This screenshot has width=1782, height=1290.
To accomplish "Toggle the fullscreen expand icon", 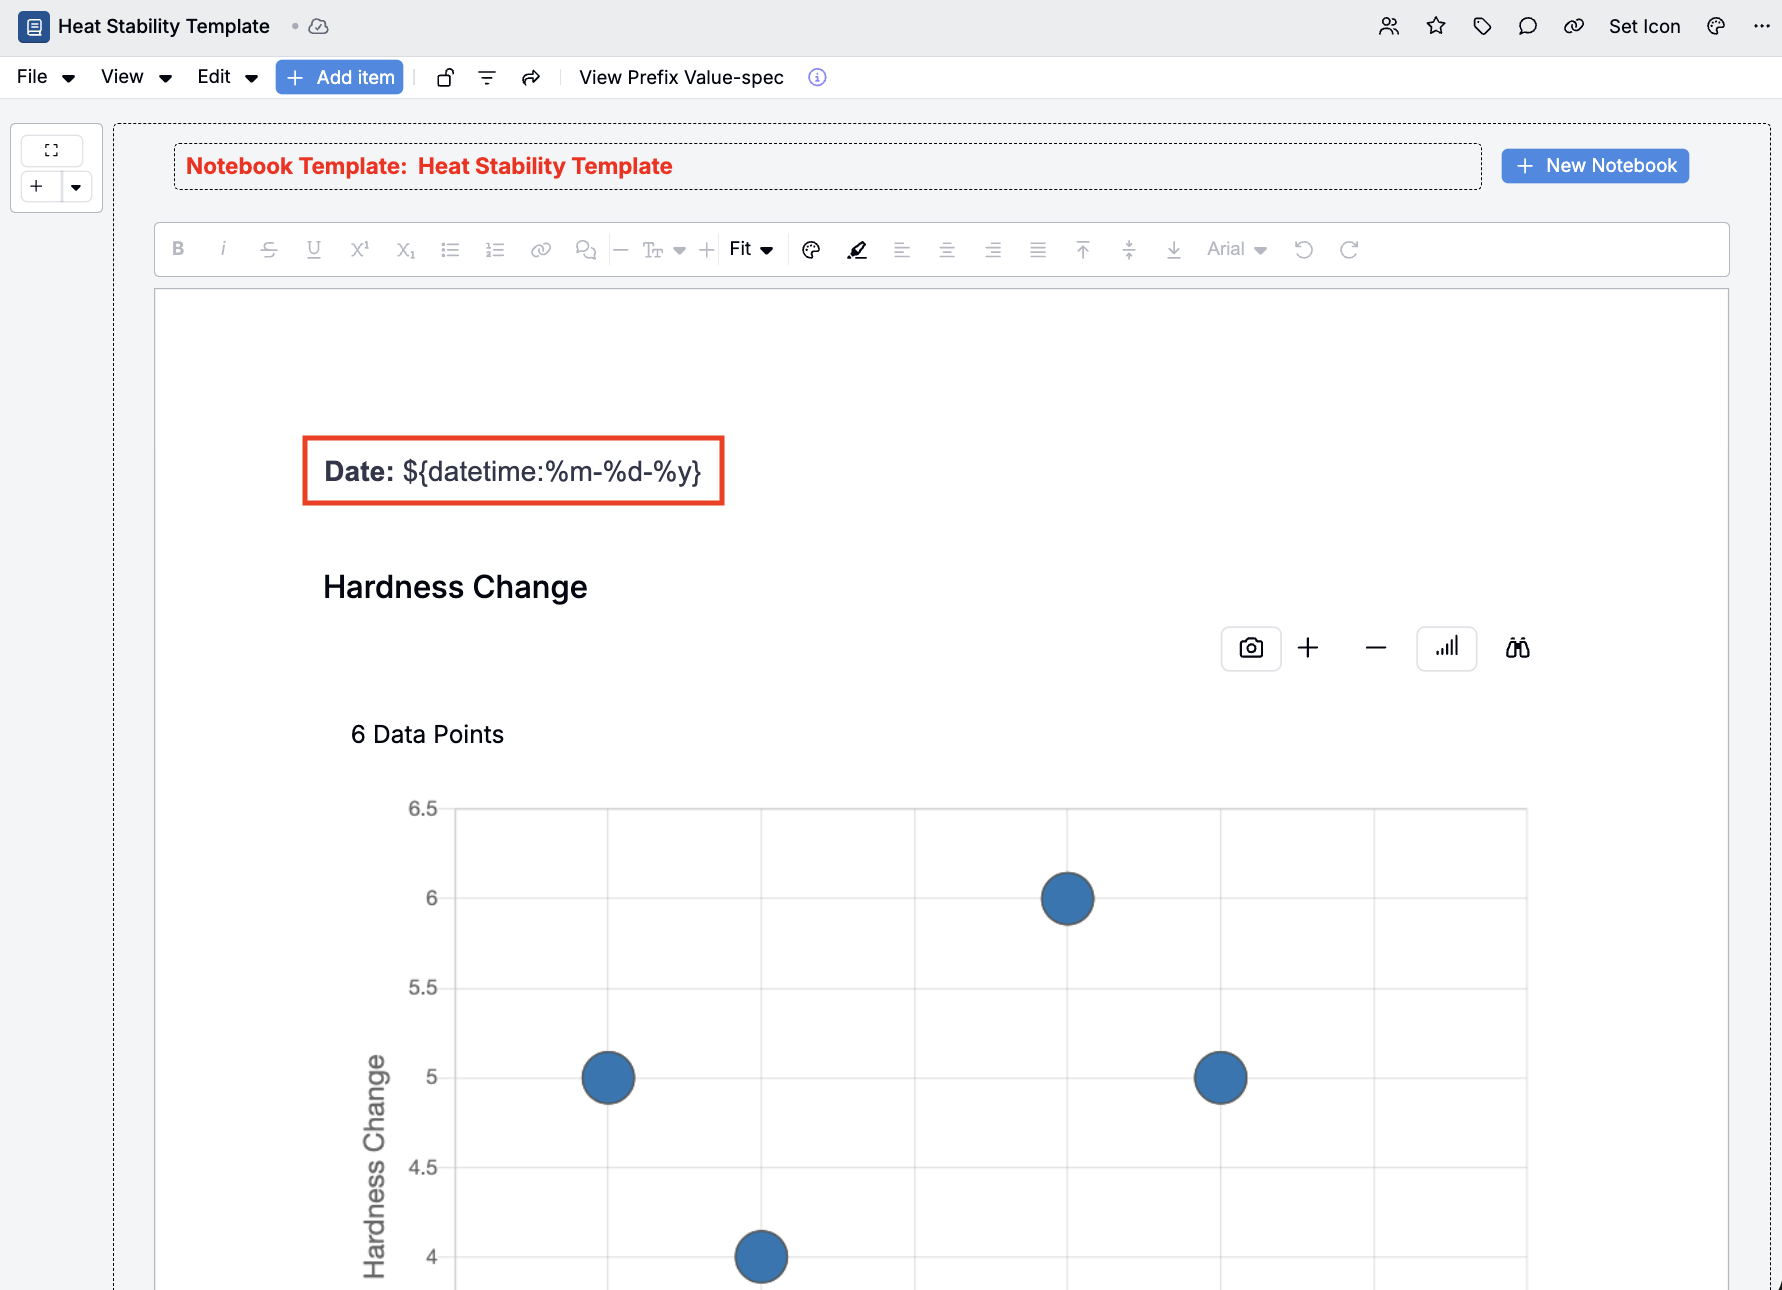I will [52, 150].
